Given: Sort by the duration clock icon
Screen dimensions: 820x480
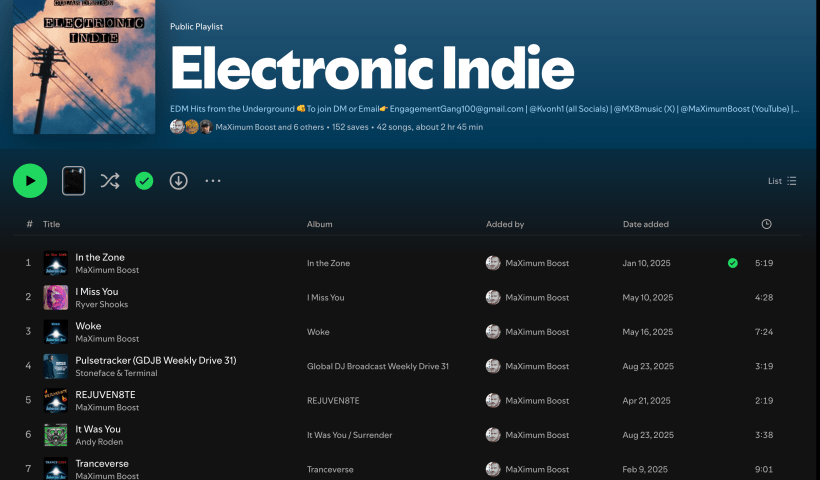Looking at the screenshot, I should [766, 224].
